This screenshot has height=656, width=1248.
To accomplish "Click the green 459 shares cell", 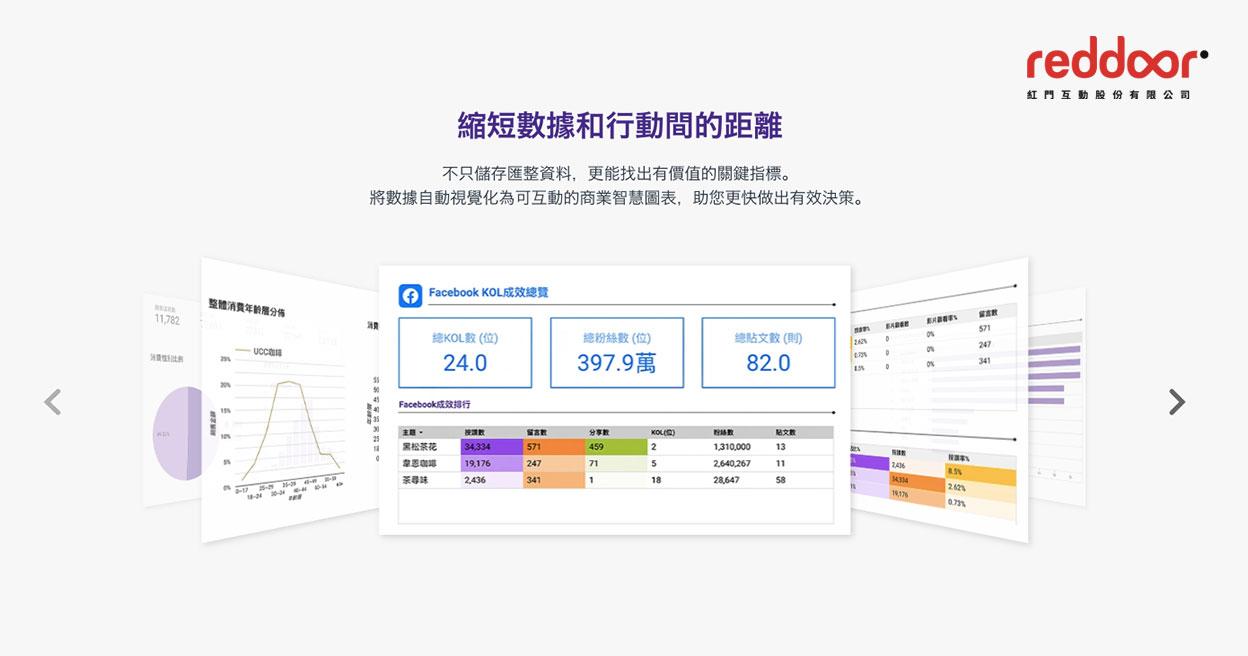I will click(x=615, y=447).
